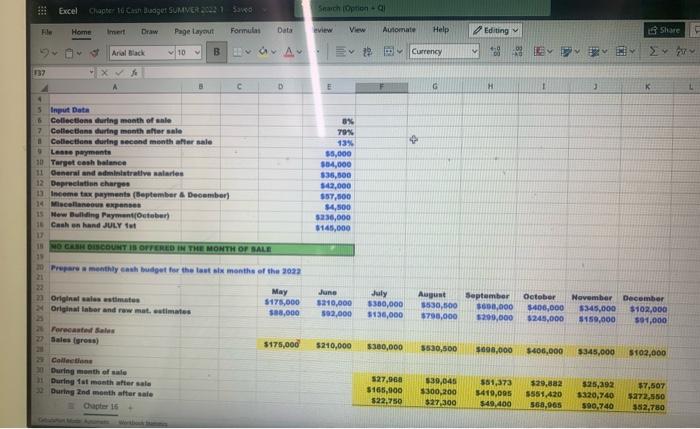Screen dimensions: 700x429
Task: Click the Conditional Formatting icon
Action: [x=539, y=51]
